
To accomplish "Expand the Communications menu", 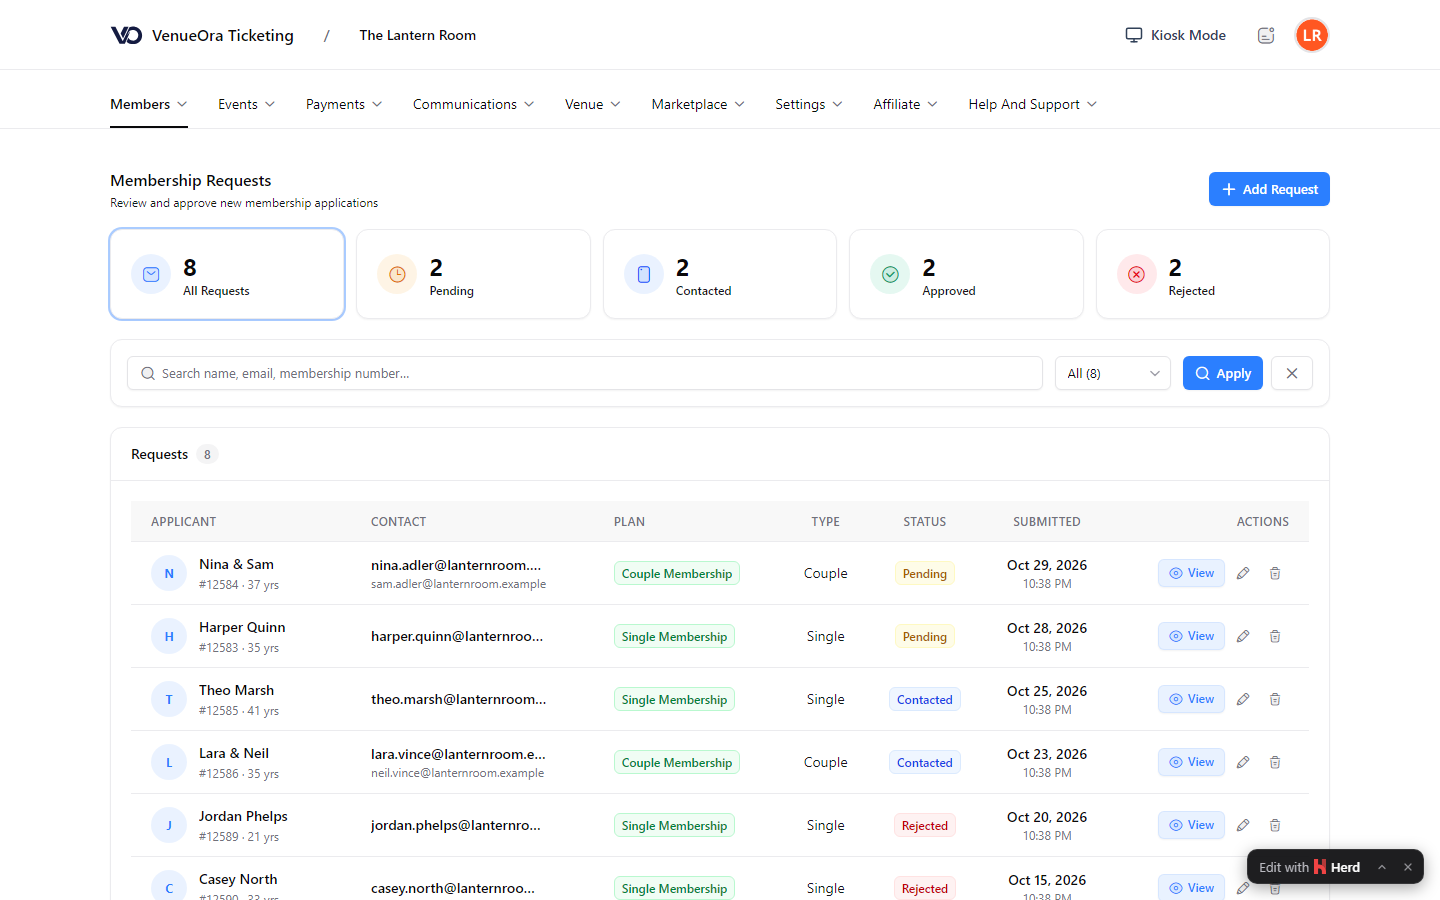I will tap(474, 104).
